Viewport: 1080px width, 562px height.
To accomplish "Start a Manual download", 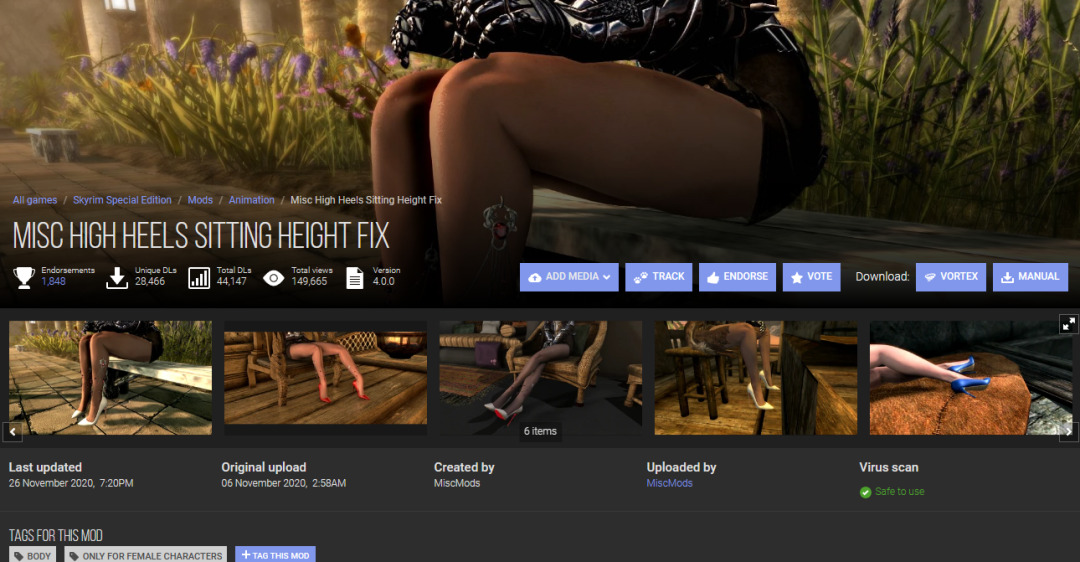I will [1030, 277].
